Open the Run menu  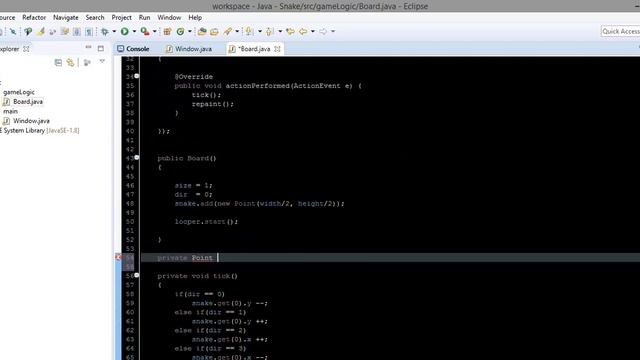pyautogui.click(x=144, y=18)
